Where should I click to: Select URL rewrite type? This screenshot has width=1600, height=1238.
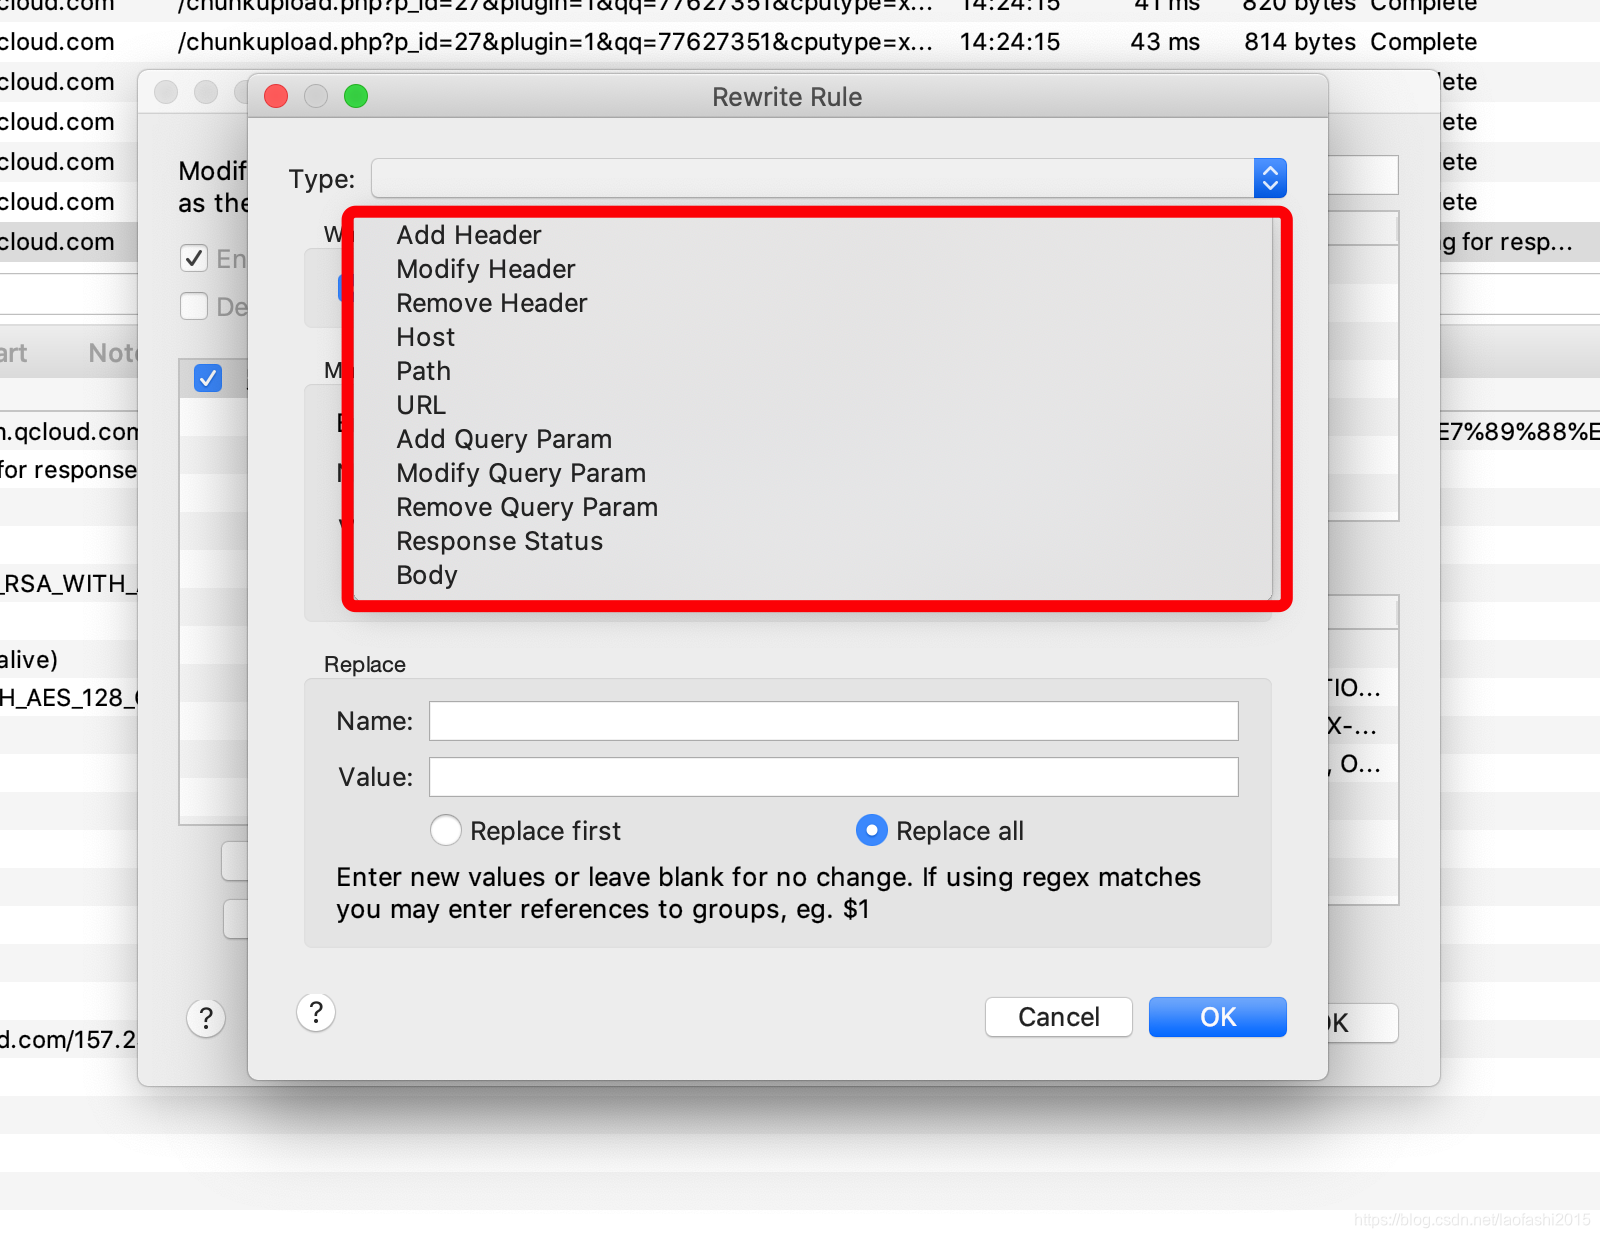(x=421, y=405)
